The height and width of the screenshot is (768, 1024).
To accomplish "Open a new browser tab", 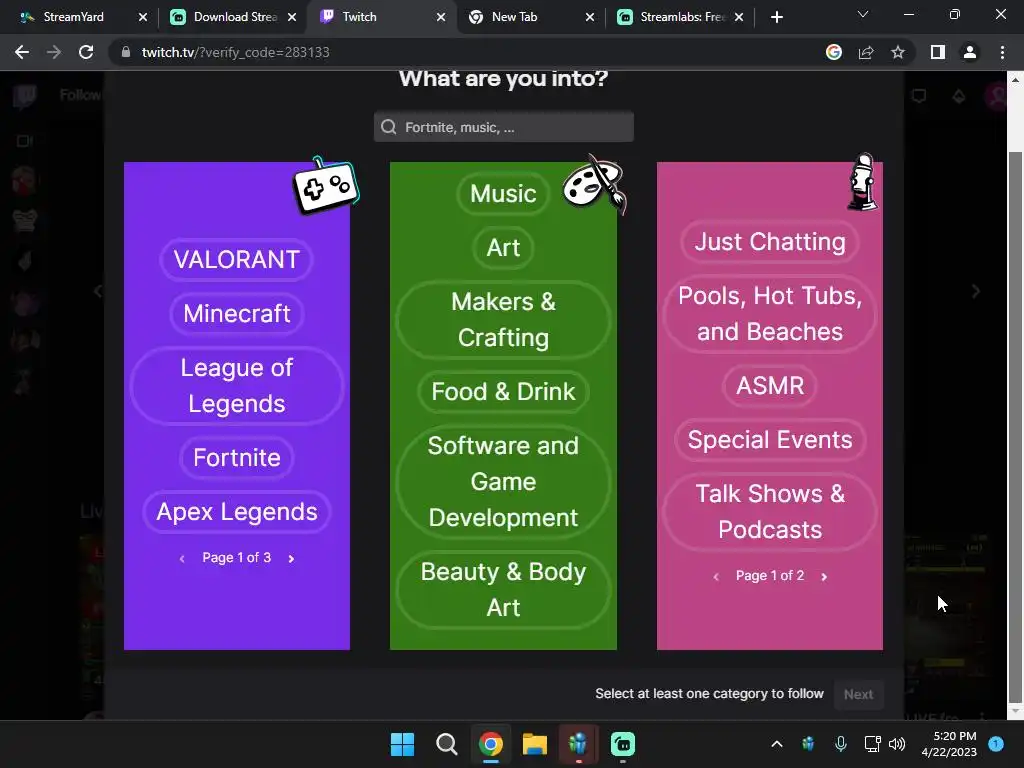I will 776,17.
